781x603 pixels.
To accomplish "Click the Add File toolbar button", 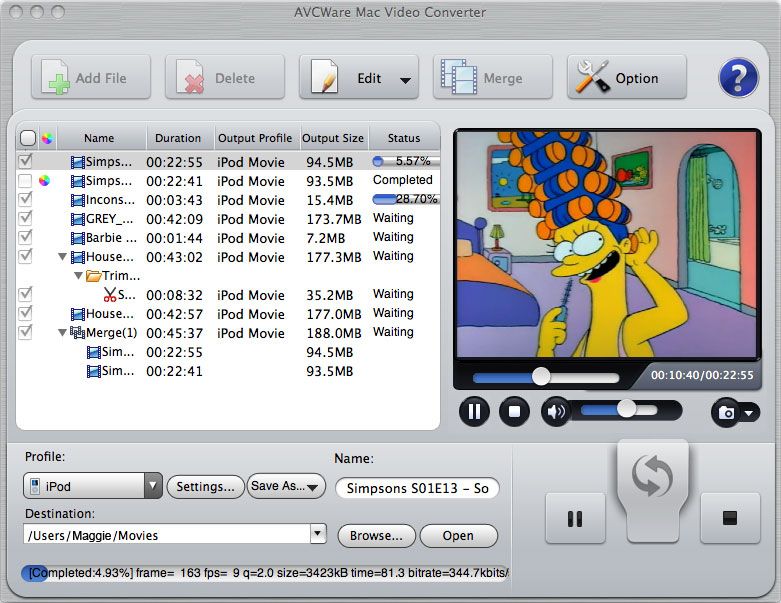I will pyautogui.click(x=91, y=77).
